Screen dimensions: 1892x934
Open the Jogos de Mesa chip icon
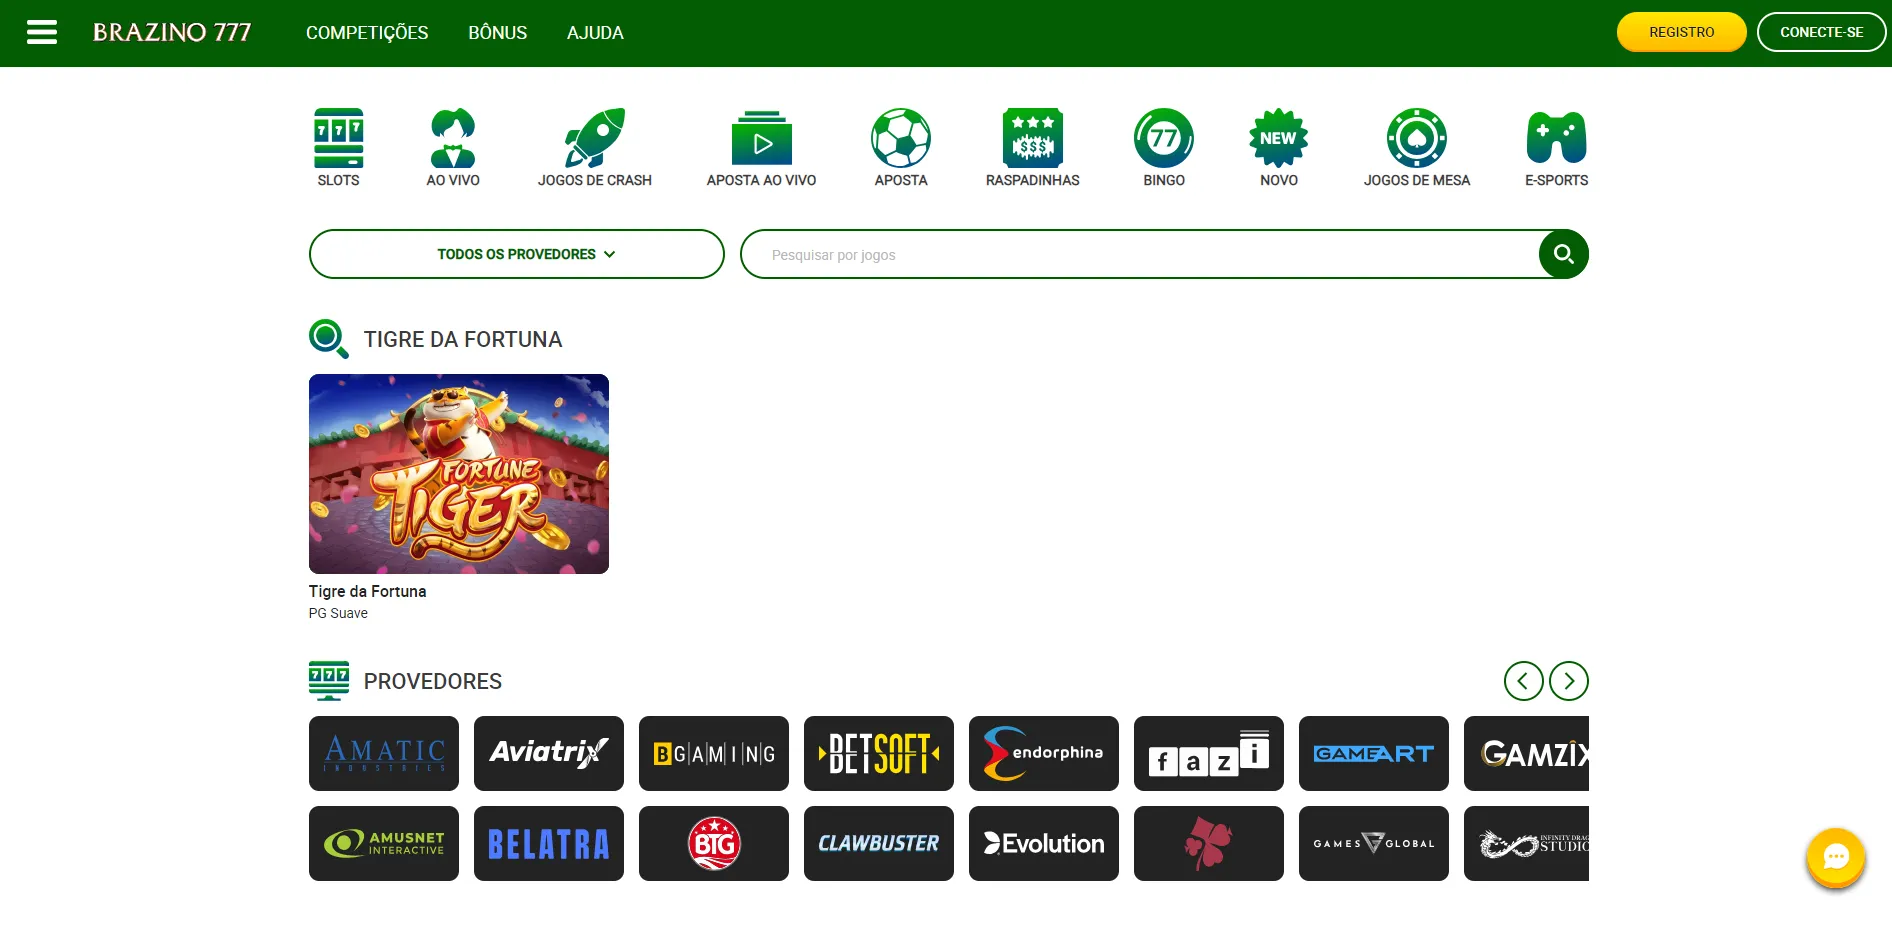coord(1416,139)
